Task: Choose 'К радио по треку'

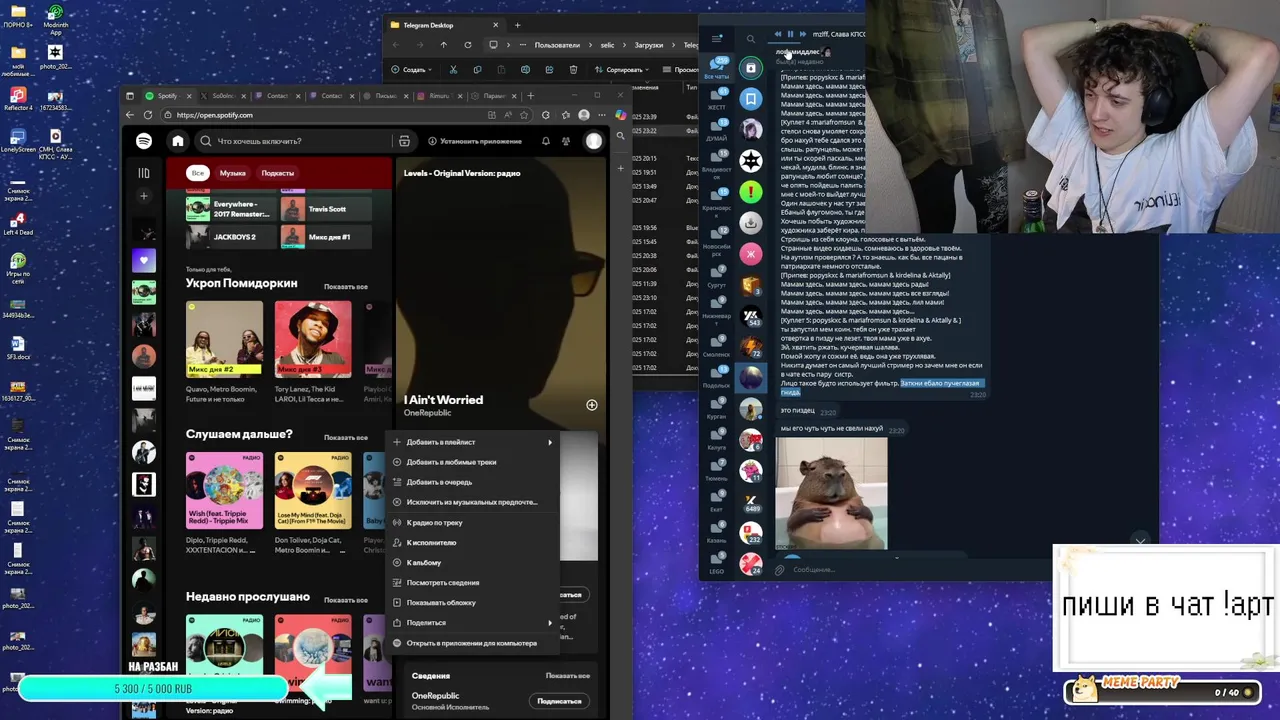Action: [471, 522]
